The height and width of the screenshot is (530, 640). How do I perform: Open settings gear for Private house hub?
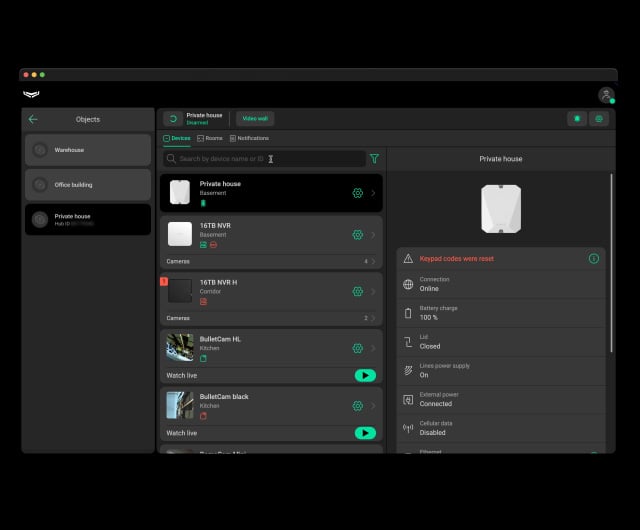click(x=357, y=193)
